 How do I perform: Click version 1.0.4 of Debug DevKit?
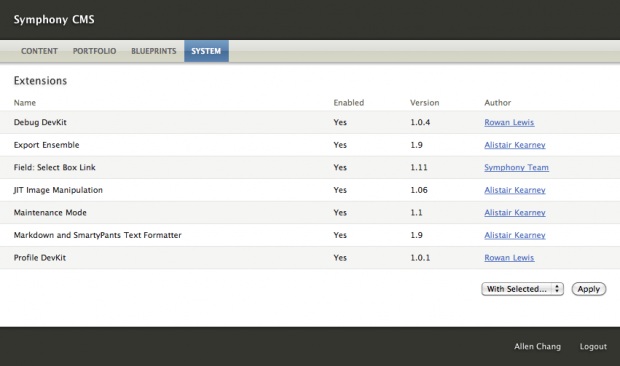point(420,122)
